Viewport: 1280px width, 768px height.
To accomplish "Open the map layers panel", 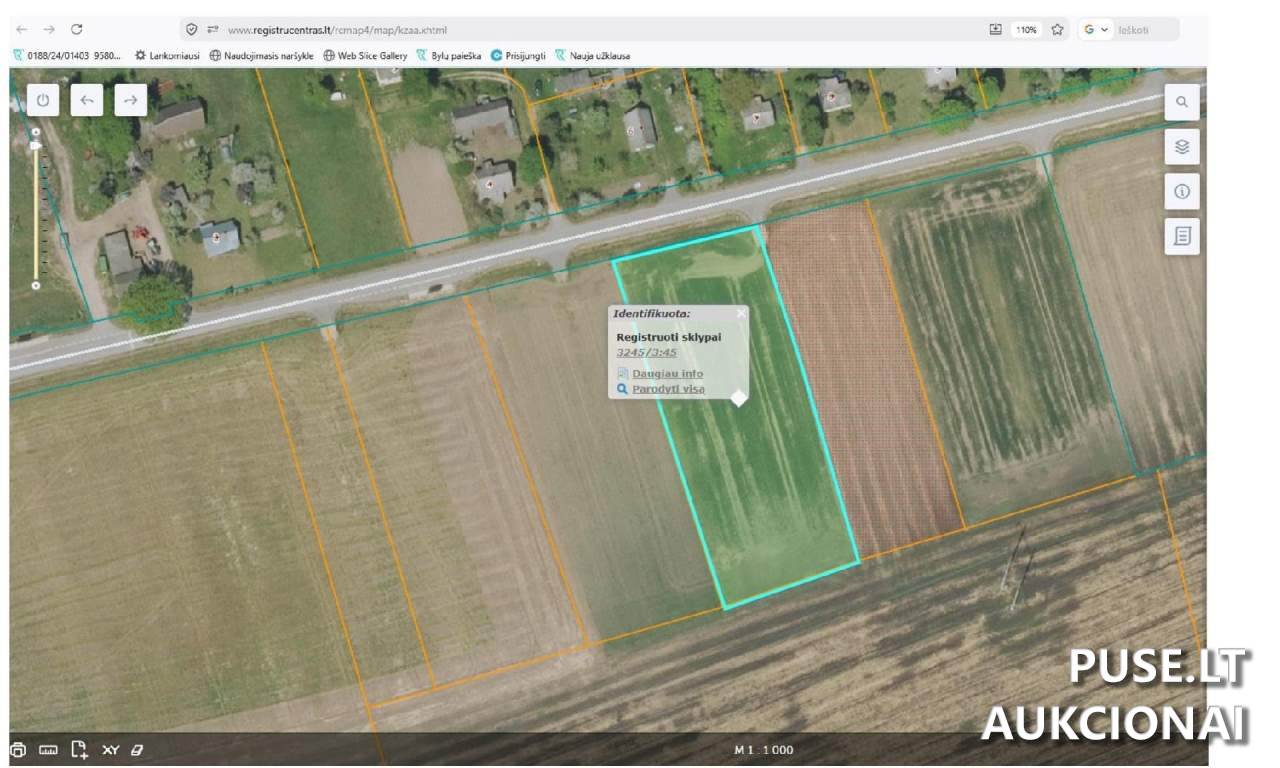I will tap(1182, 147).
